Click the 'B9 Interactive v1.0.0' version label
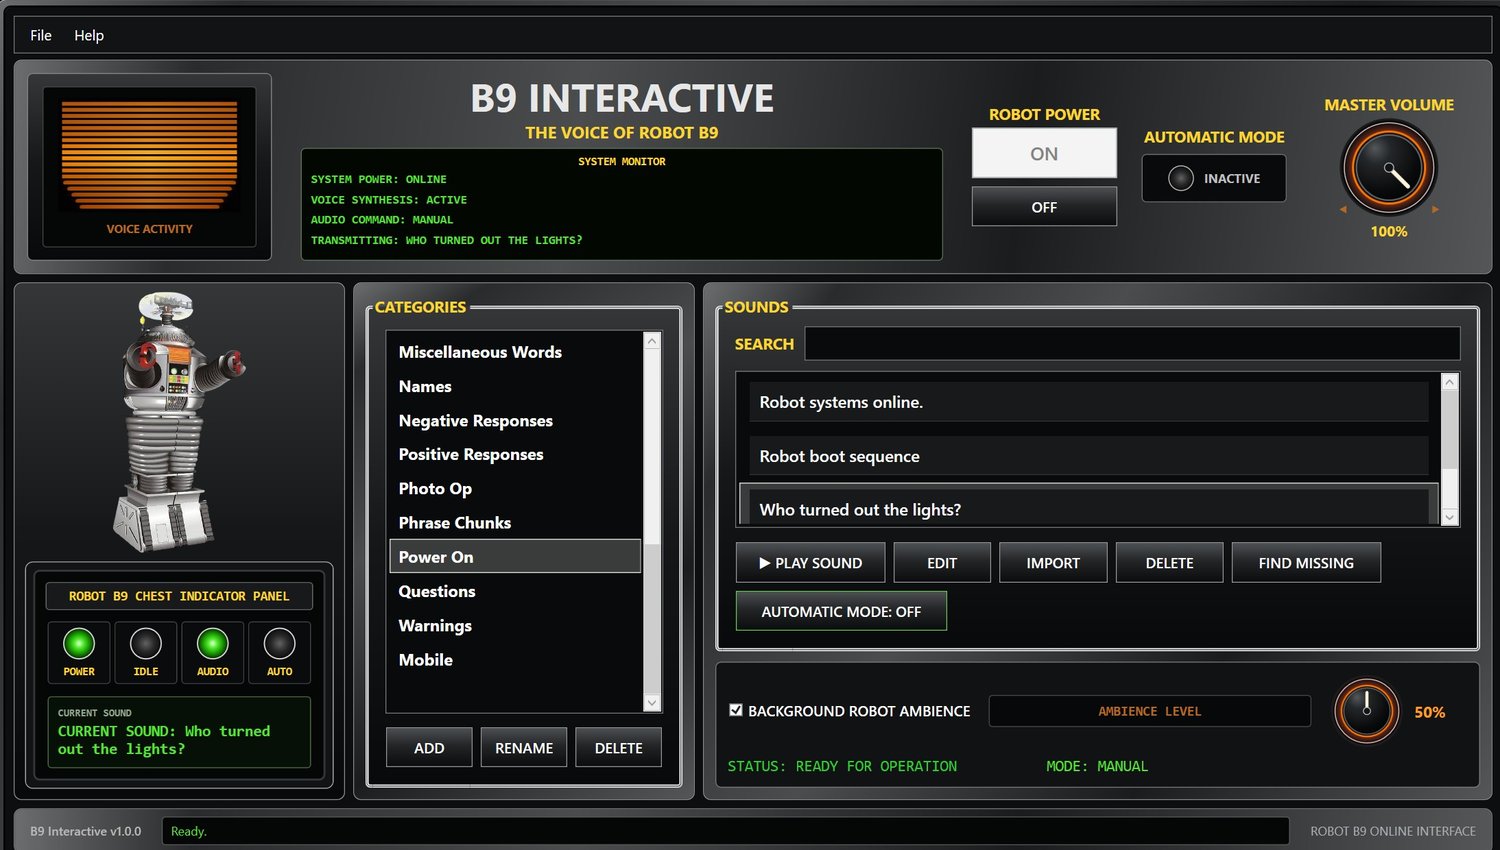The height and width of the screenshot is (850, 1500). [86, 831]
